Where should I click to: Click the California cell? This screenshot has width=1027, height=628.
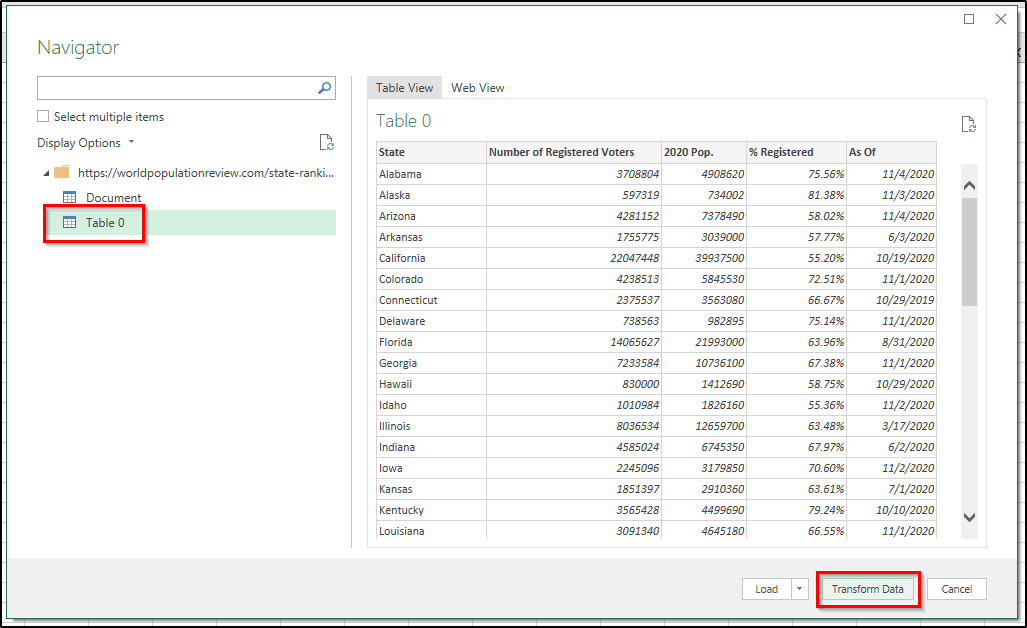pyautogui.click(x=431, y=258)
